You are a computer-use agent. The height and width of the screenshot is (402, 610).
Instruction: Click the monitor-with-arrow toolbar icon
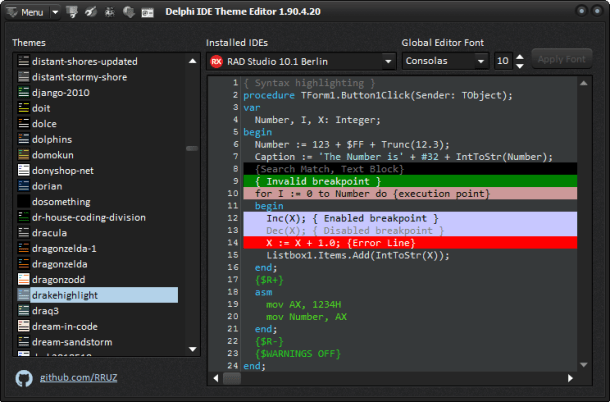point(70,13)
